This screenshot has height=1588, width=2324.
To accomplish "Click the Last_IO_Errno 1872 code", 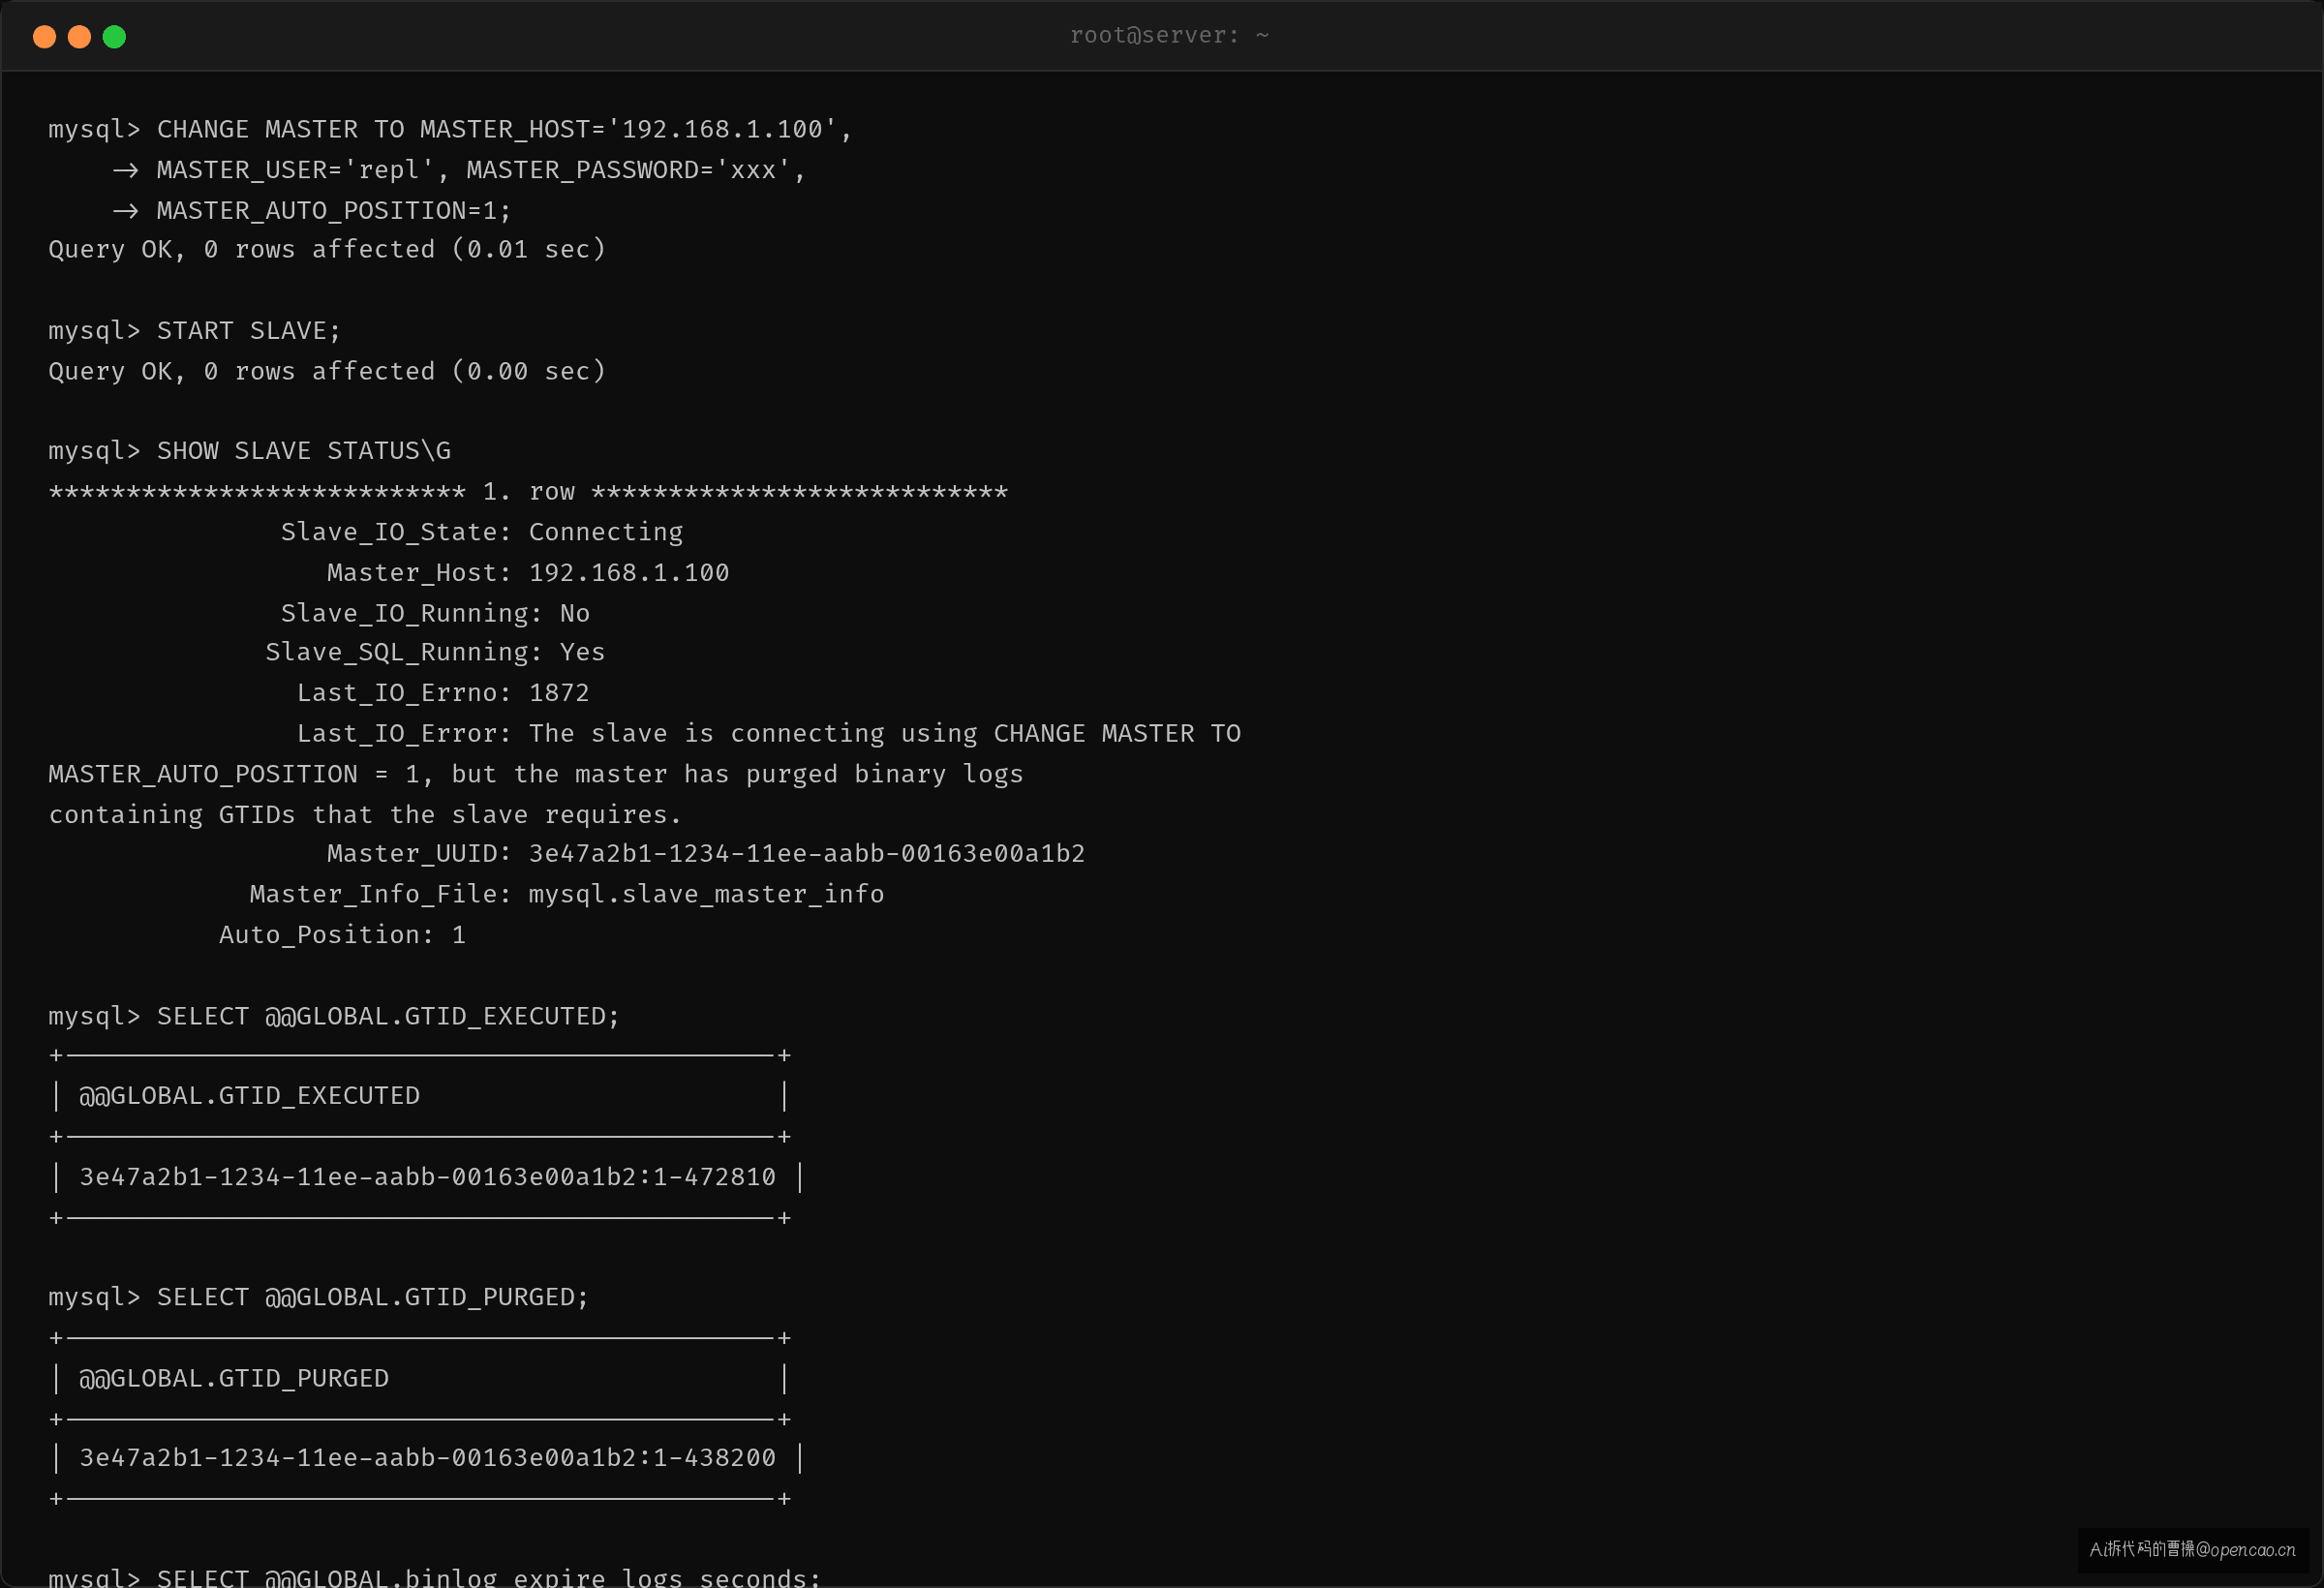I will click(x=559, y=692).
